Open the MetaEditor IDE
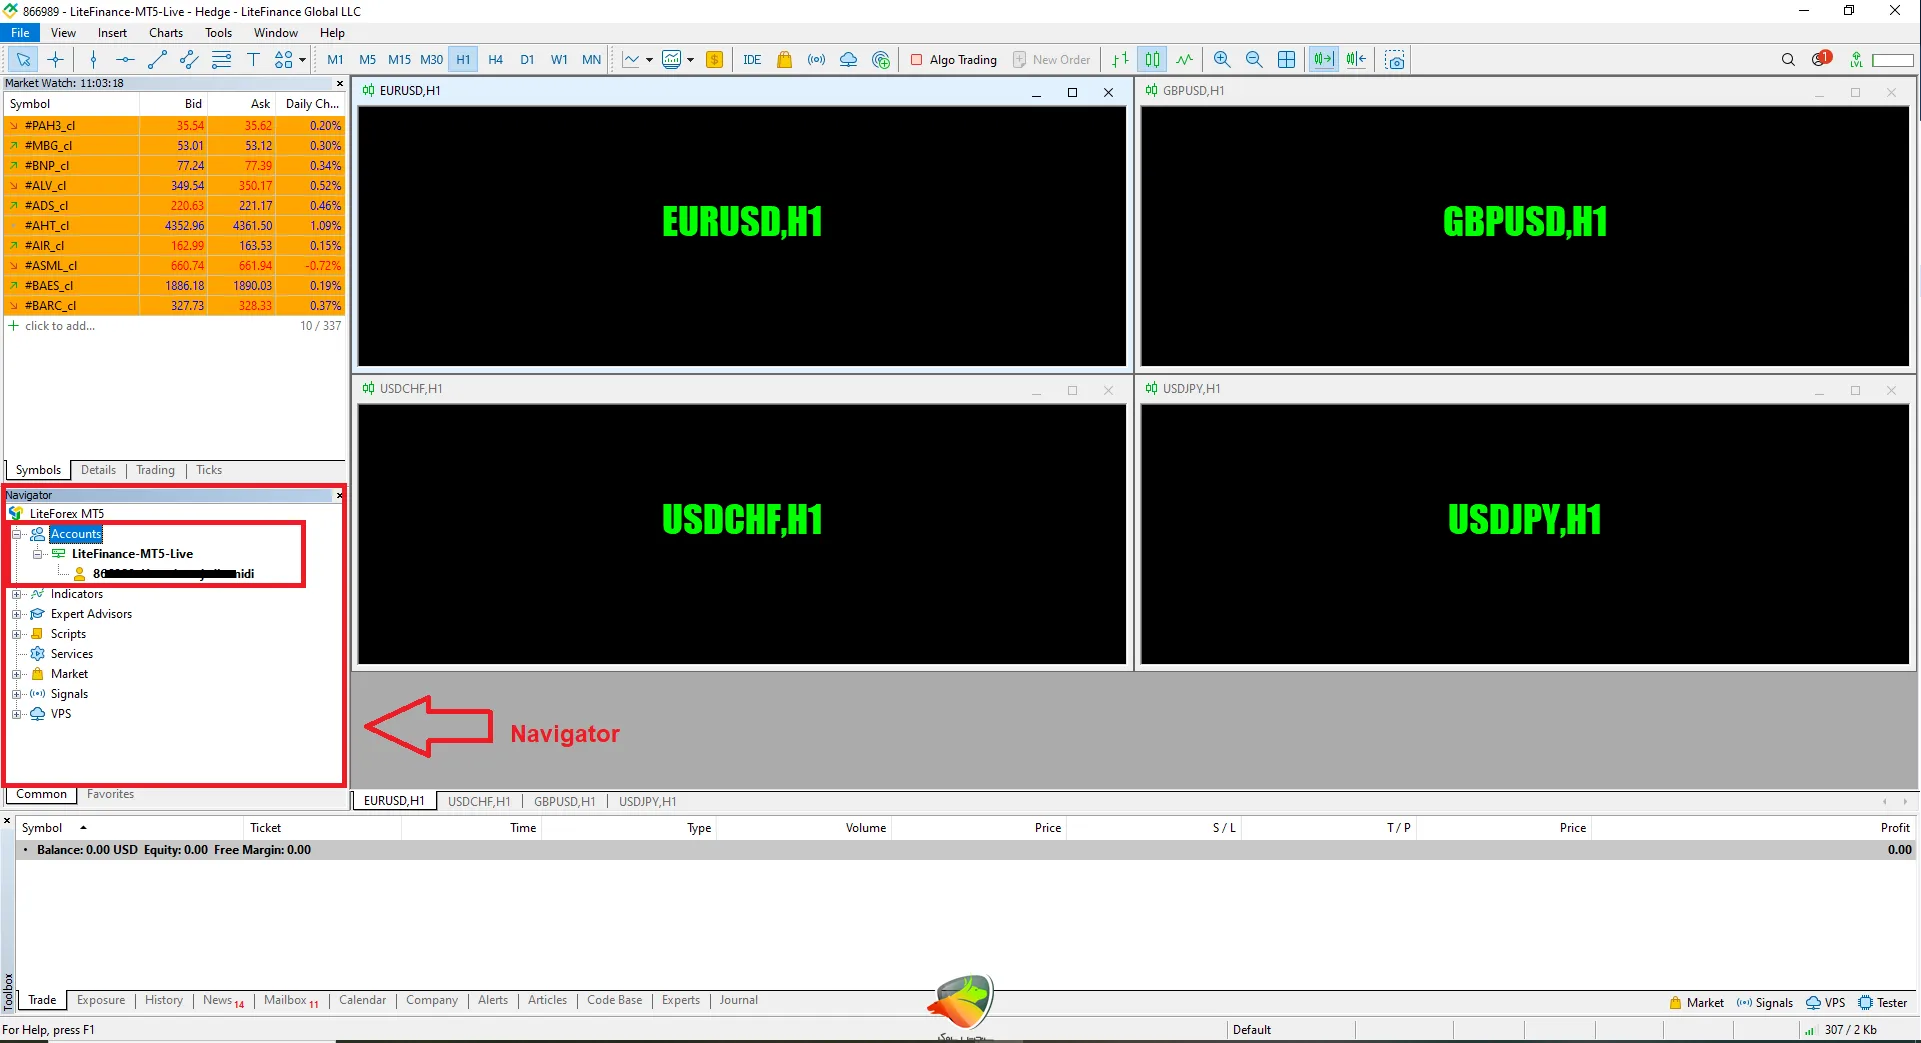This screenshot has width=1921, height=1043. 752,60
